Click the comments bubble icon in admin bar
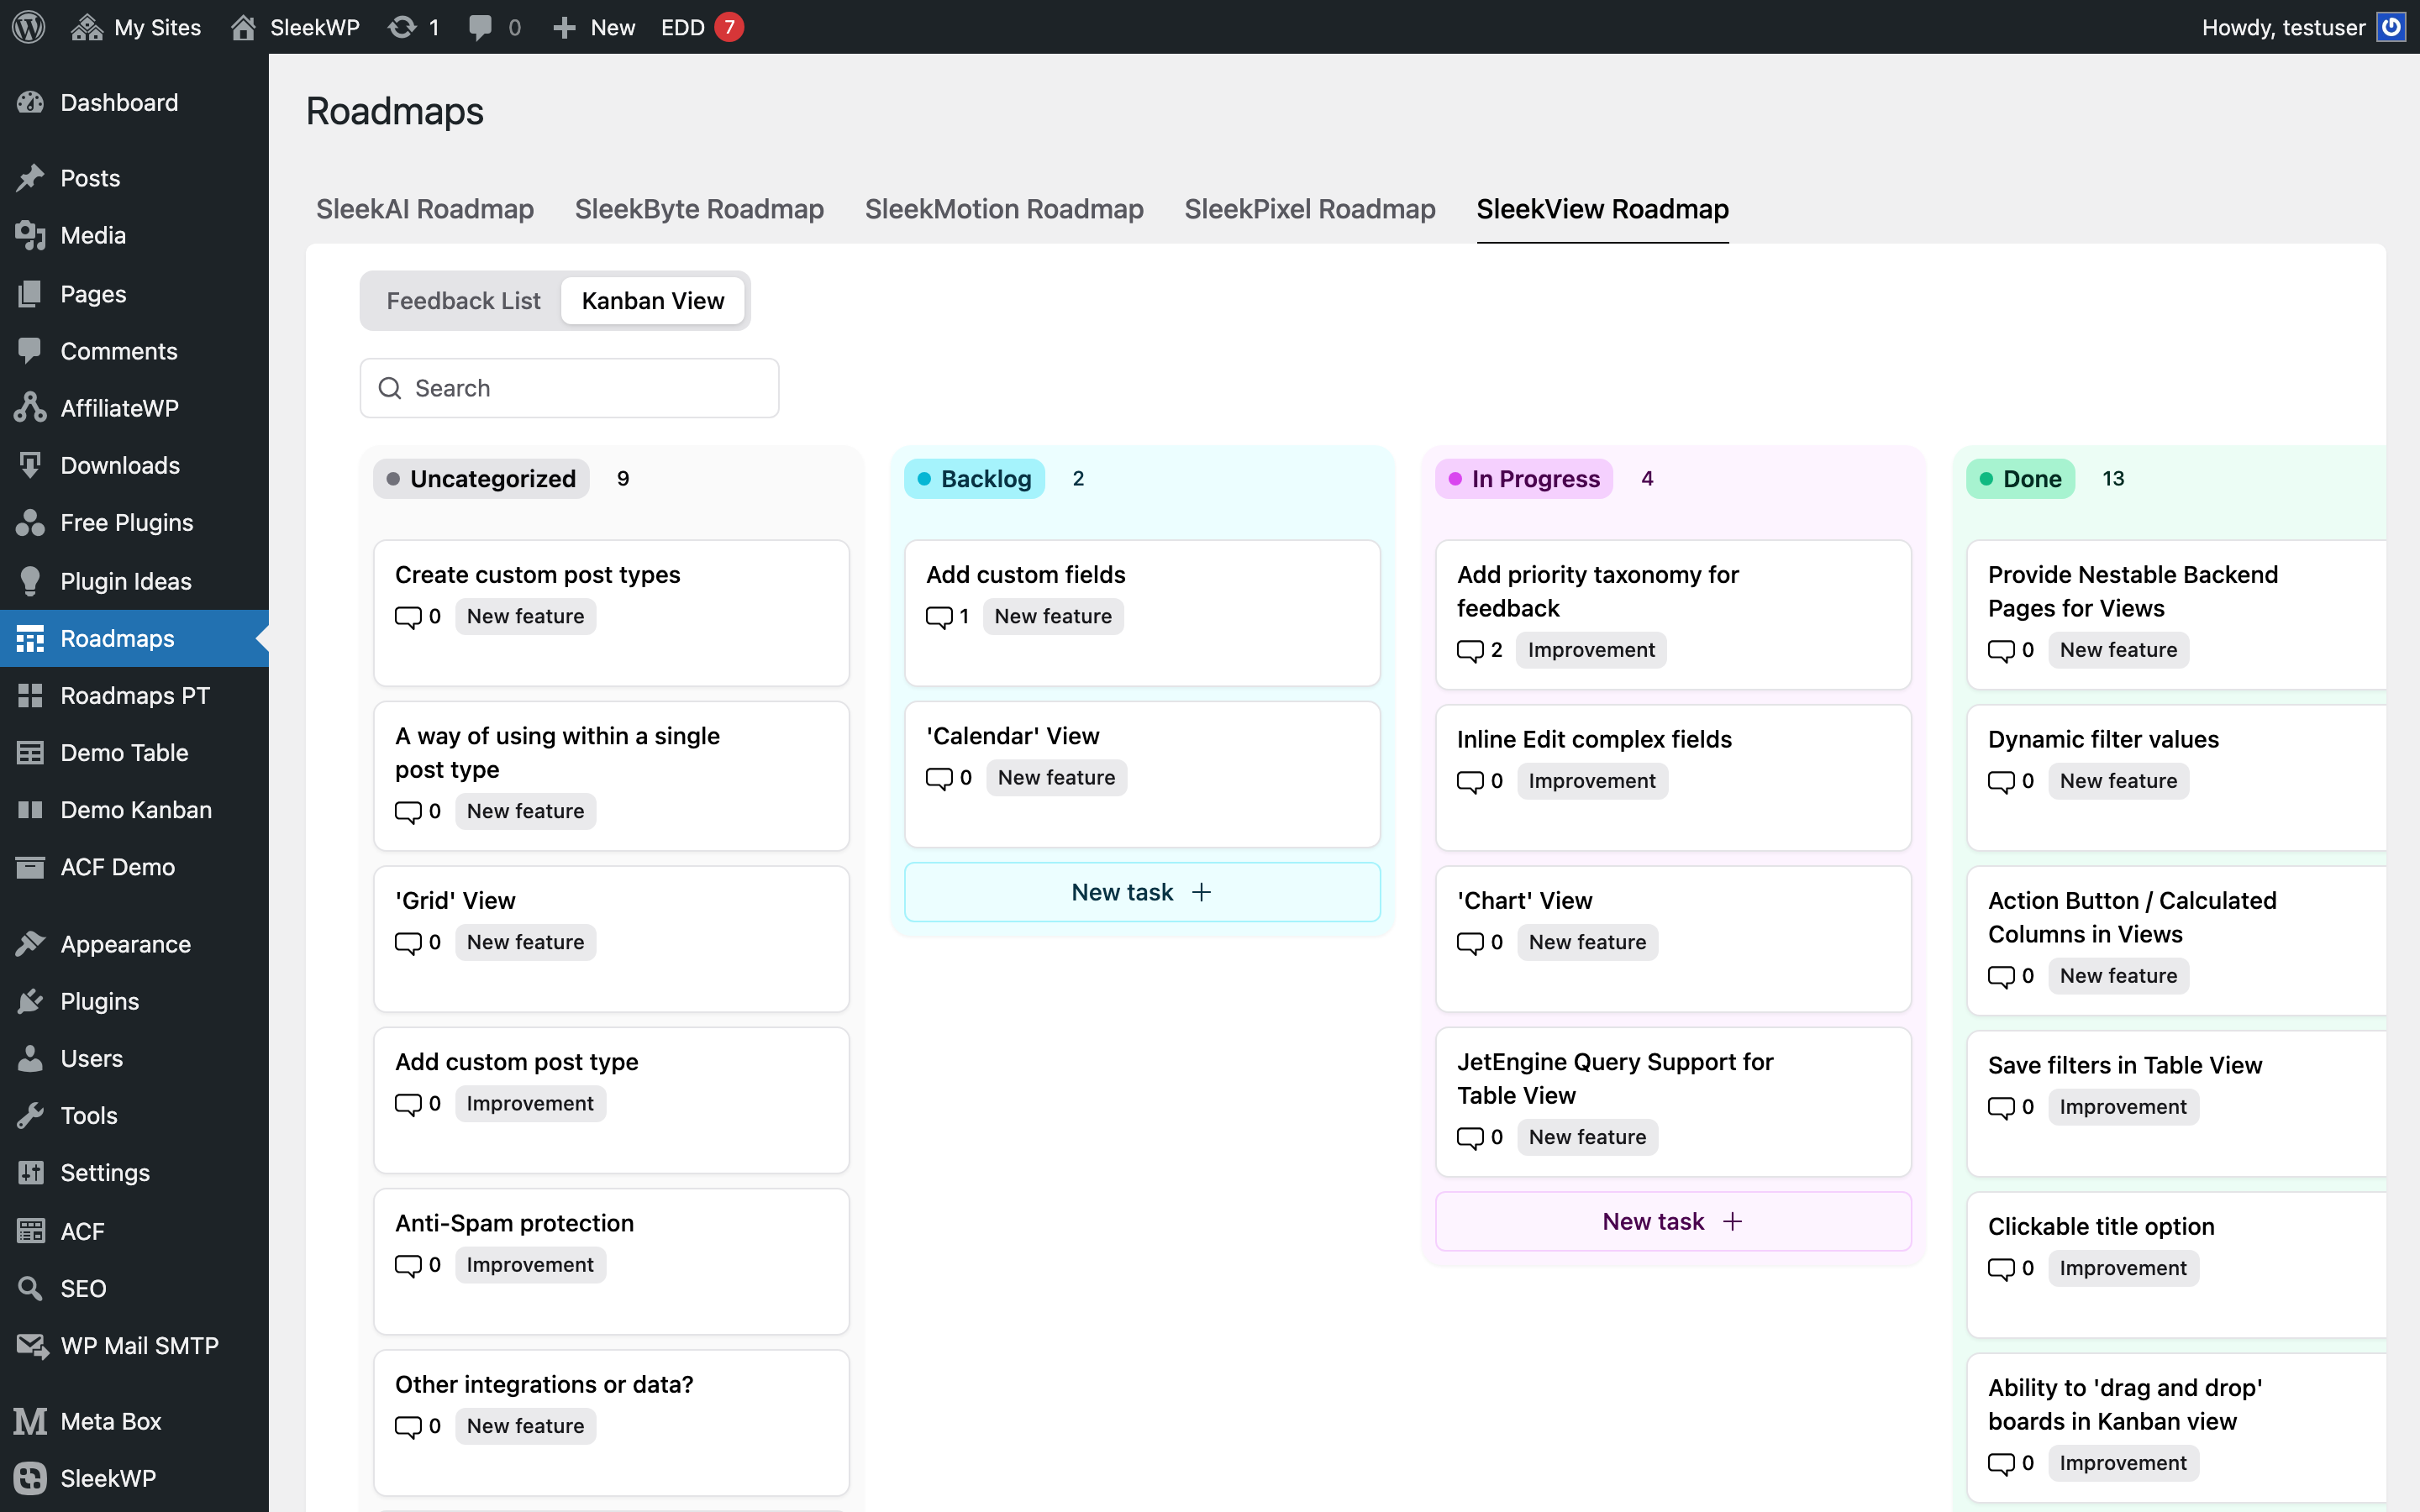This screenshot has height=1512, width=2420. coord(481,27)
